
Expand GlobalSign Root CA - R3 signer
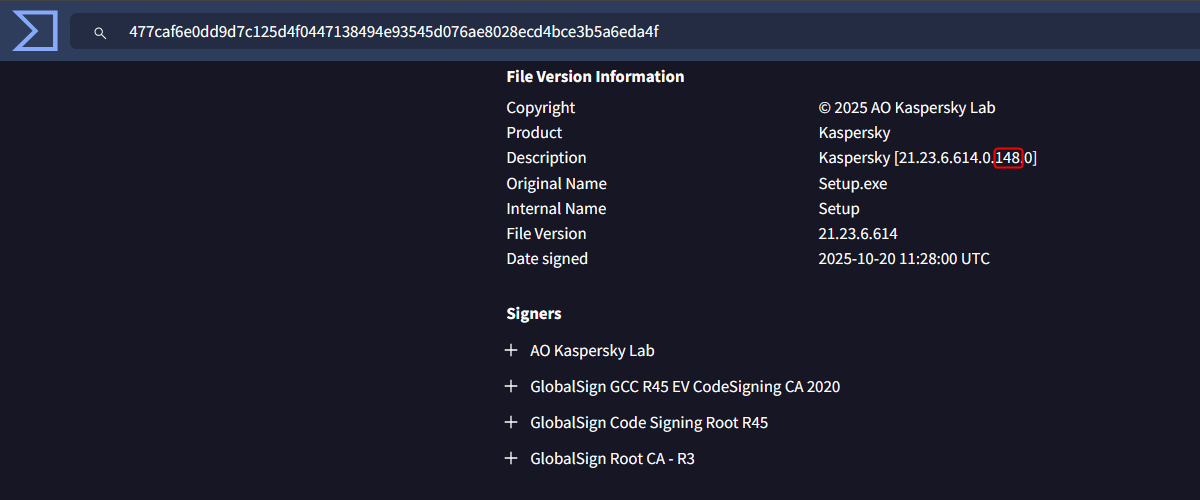511,458
